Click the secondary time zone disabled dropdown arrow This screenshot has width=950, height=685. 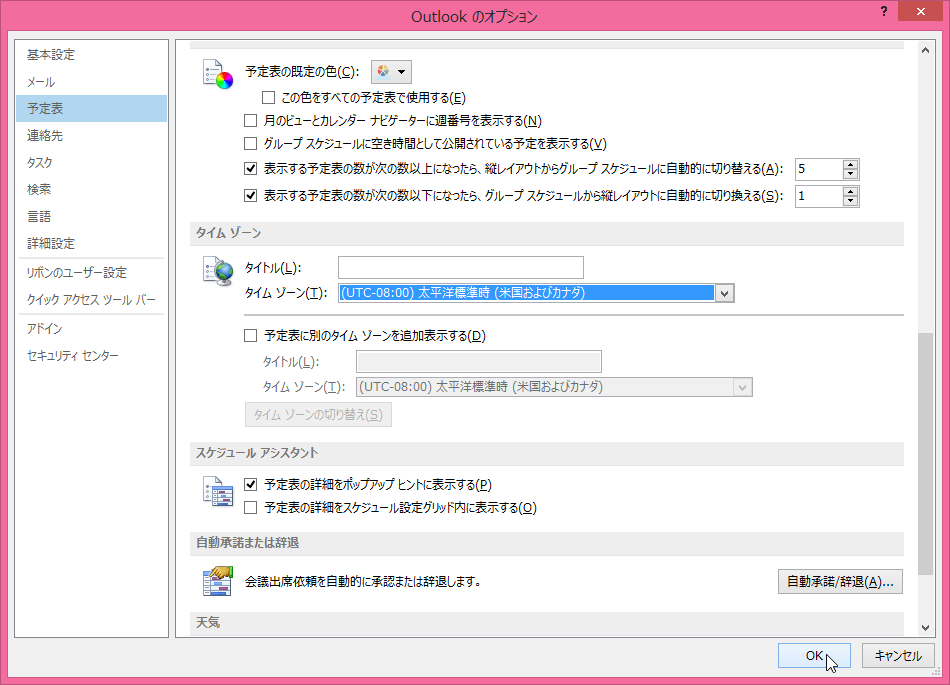pyautogui.click(x=743, y=387)
